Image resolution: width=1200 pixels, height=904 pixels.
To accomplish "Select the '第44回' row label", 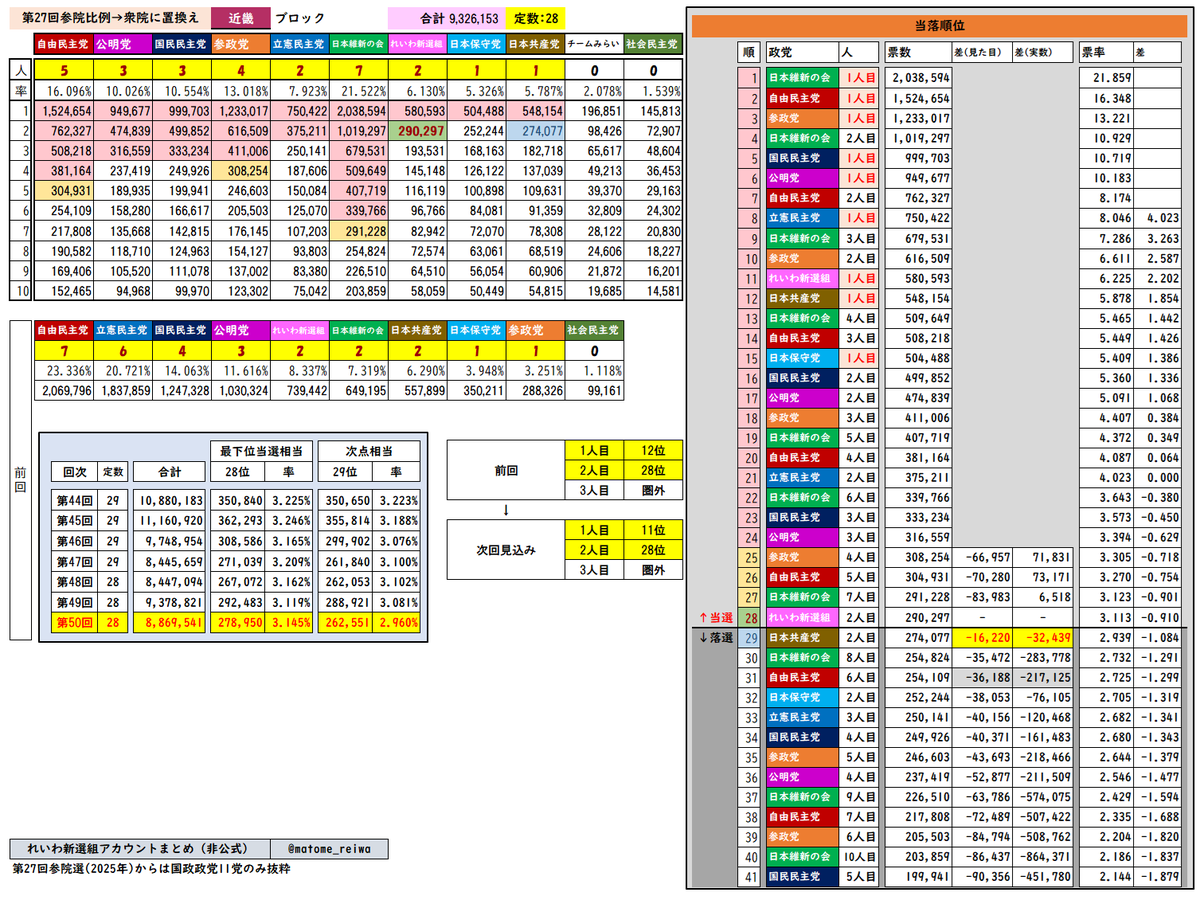I will click(x=75, y=498).
